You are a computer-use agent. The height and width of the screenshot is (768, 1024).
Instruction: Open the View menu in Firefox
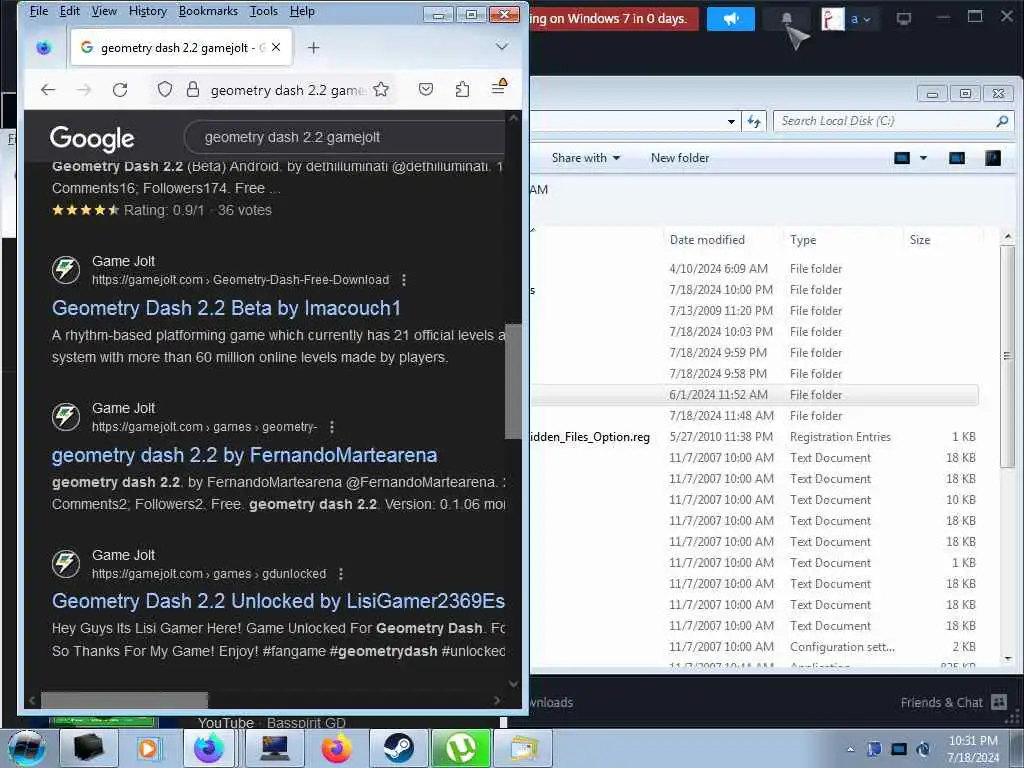pyautogui.click(x=104, y=11)
